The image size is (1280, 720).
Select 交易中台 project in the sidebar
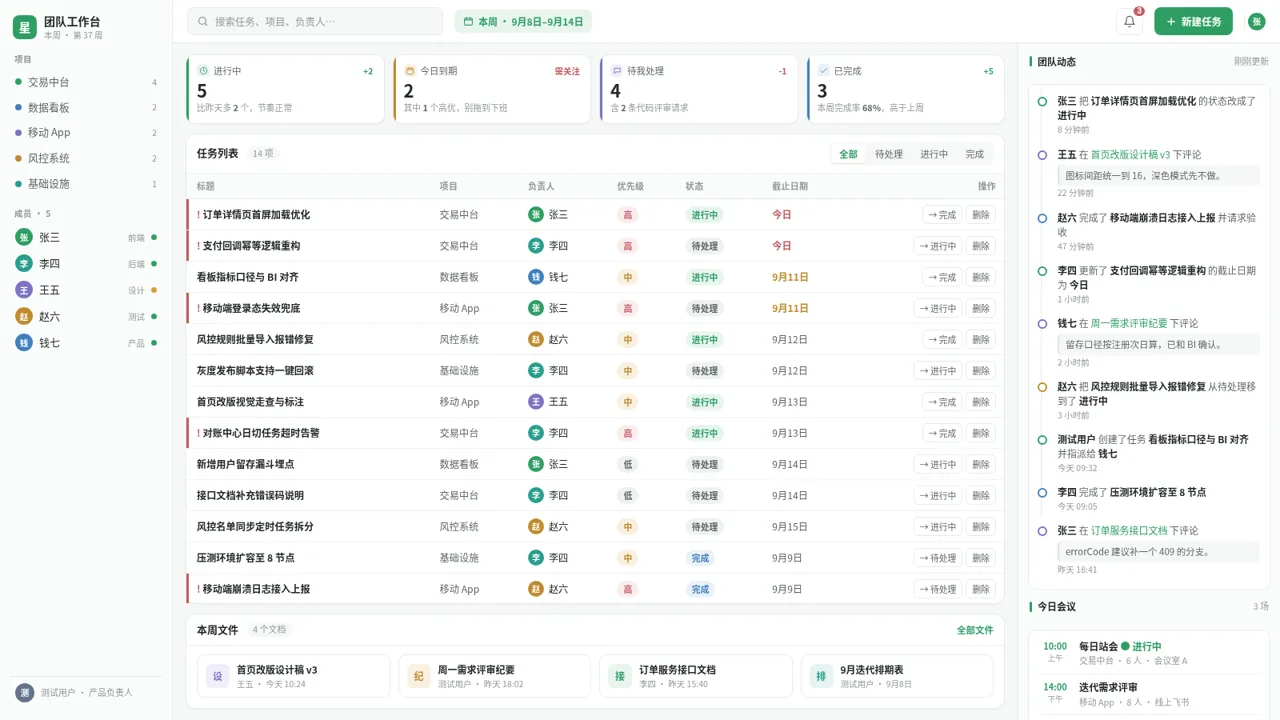point(86,82)
